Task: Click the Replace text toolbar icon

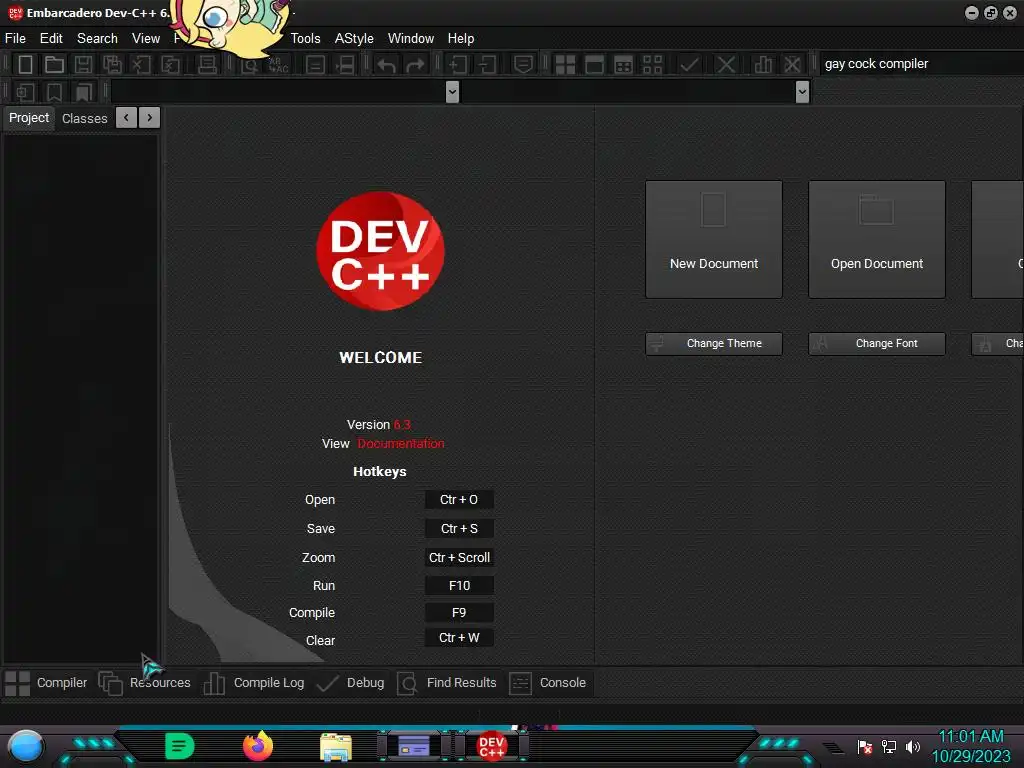Action: coord(279,64)
